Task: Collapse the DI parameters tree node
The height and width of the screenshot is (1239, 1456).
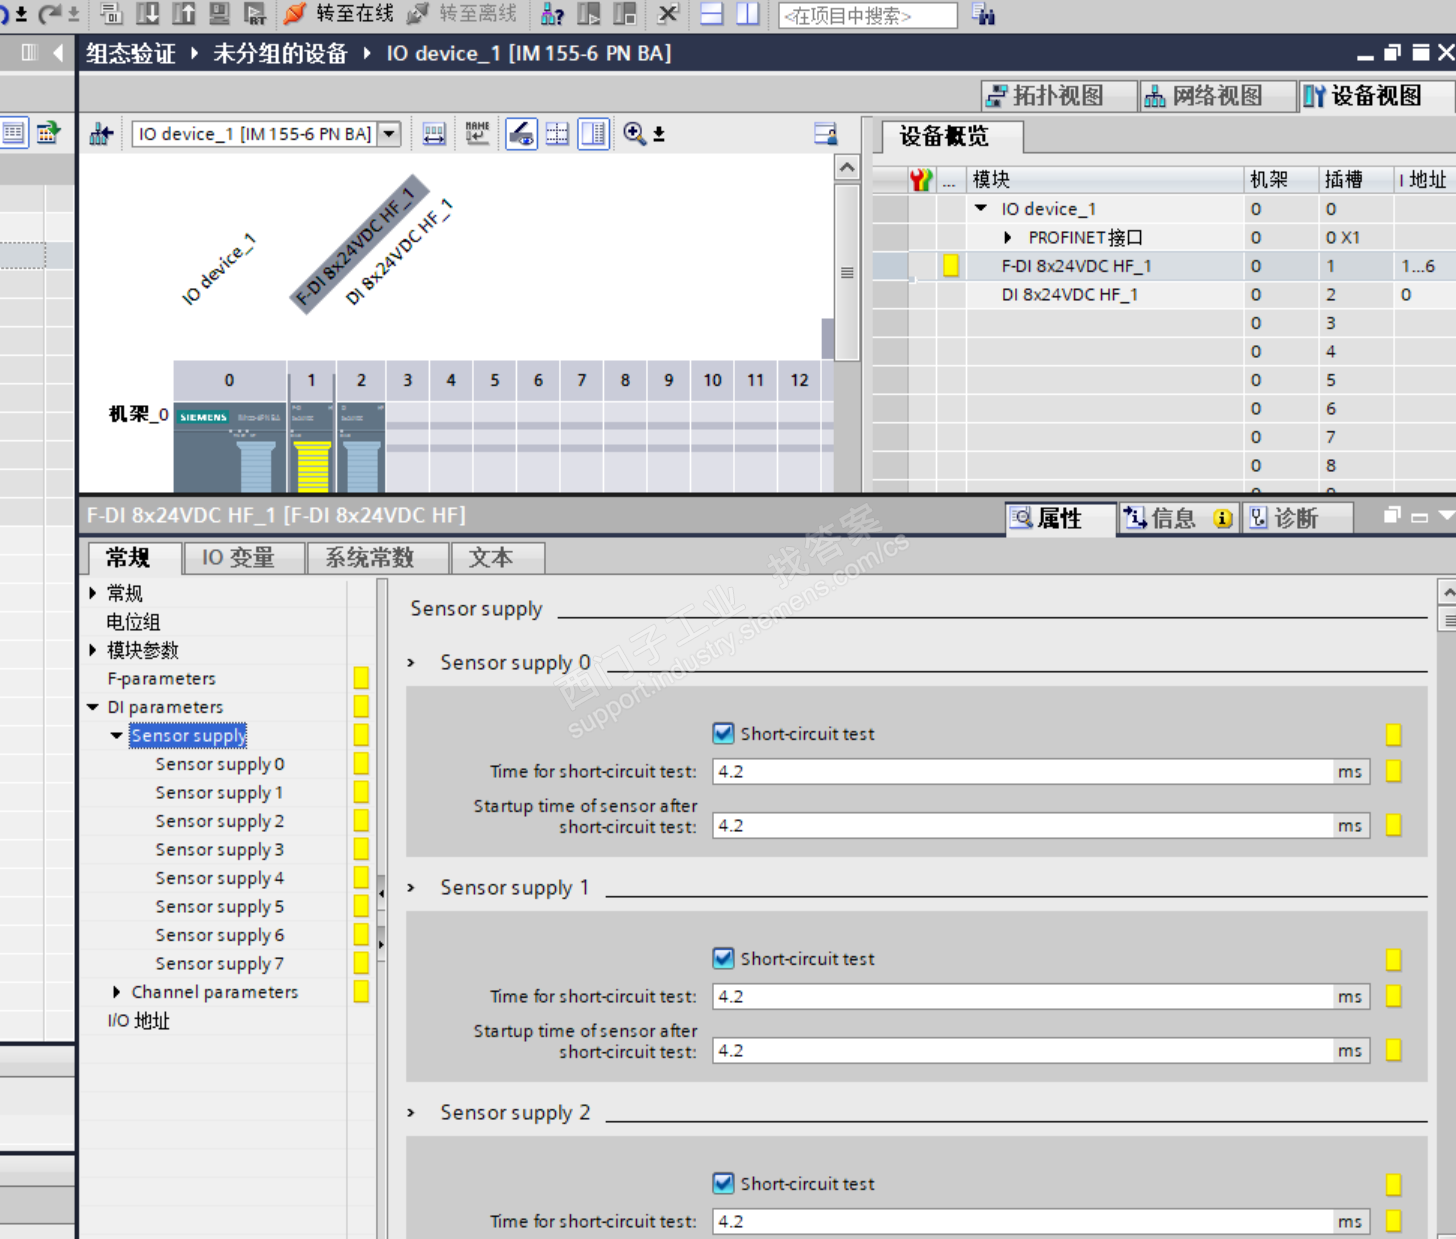Action: (x=93, y=707)
